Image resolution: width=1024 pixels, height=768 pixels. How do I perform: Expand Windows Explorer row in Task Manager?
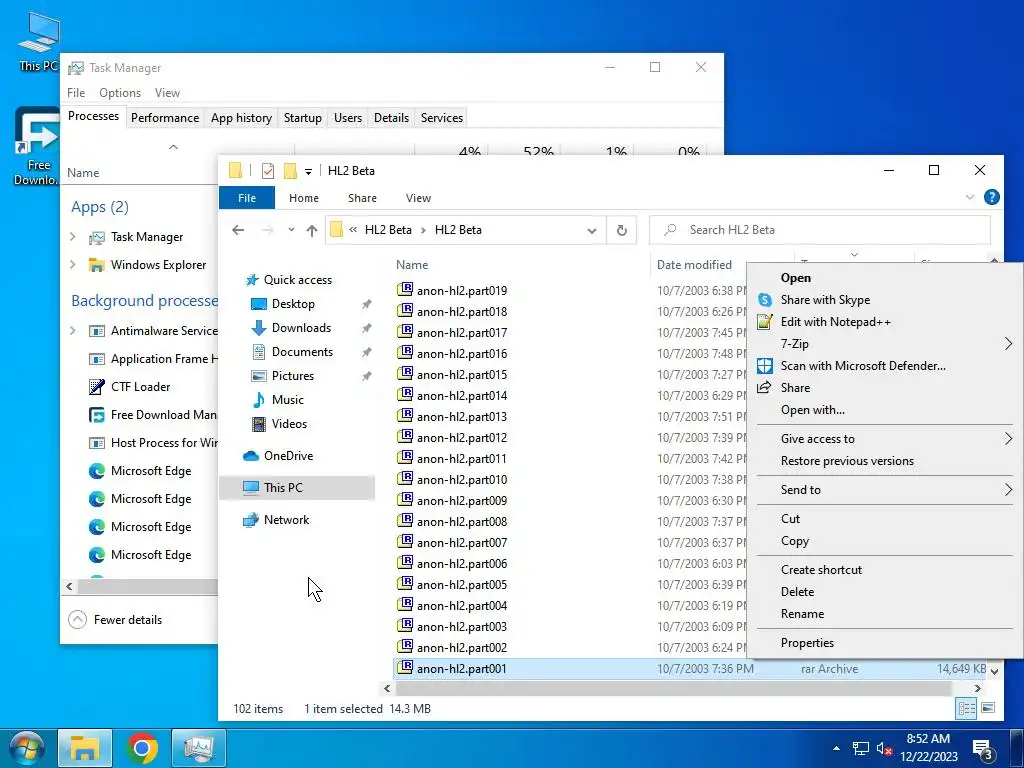click(72, 265)
